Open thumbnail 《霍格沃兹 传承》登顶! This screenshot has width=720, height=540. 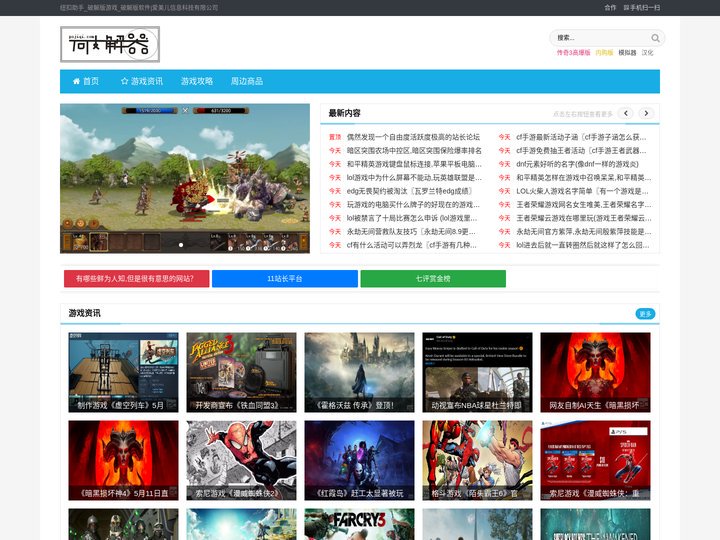(x=359, y=372)
